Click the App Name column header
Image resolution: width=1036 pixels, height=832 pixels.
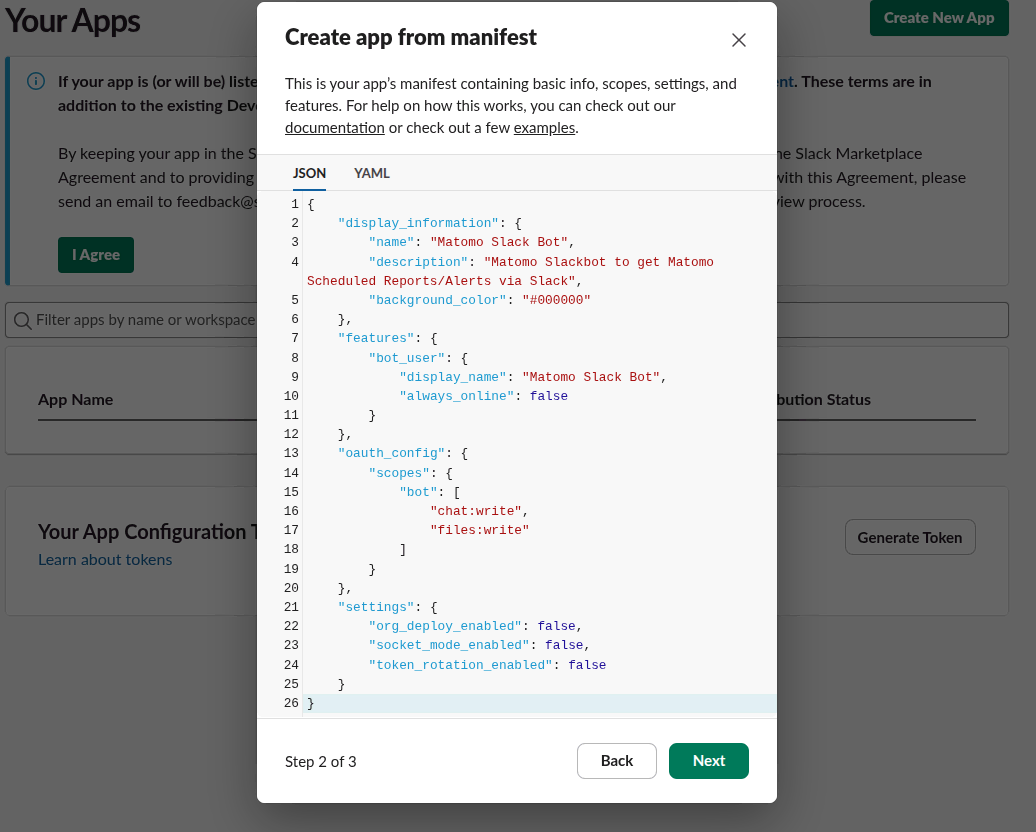coord(75,400)
